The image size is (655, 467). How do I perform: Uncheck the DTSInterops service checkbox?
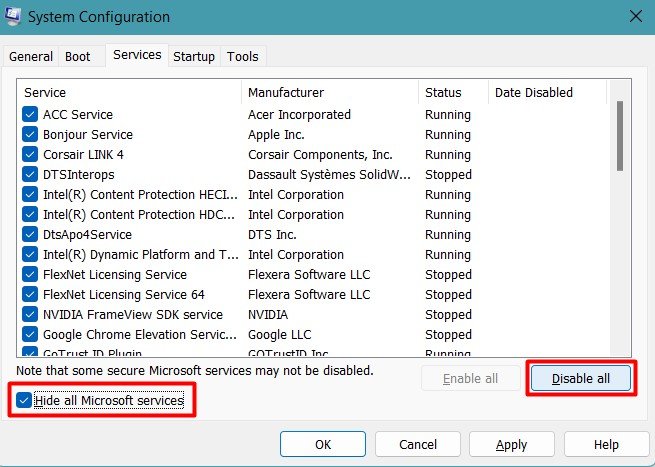[30, 174]
